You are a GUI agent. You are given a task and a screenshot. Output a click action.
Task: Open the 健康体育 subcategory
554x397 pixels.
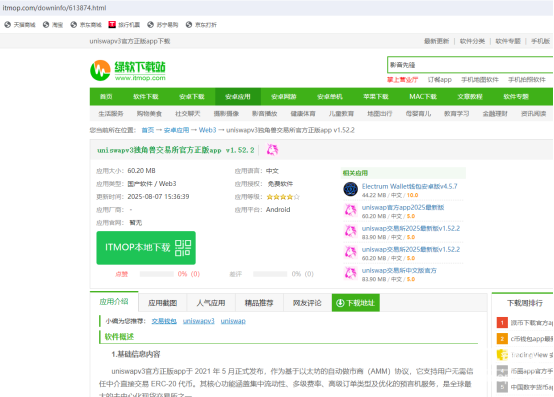click(303, 114)
